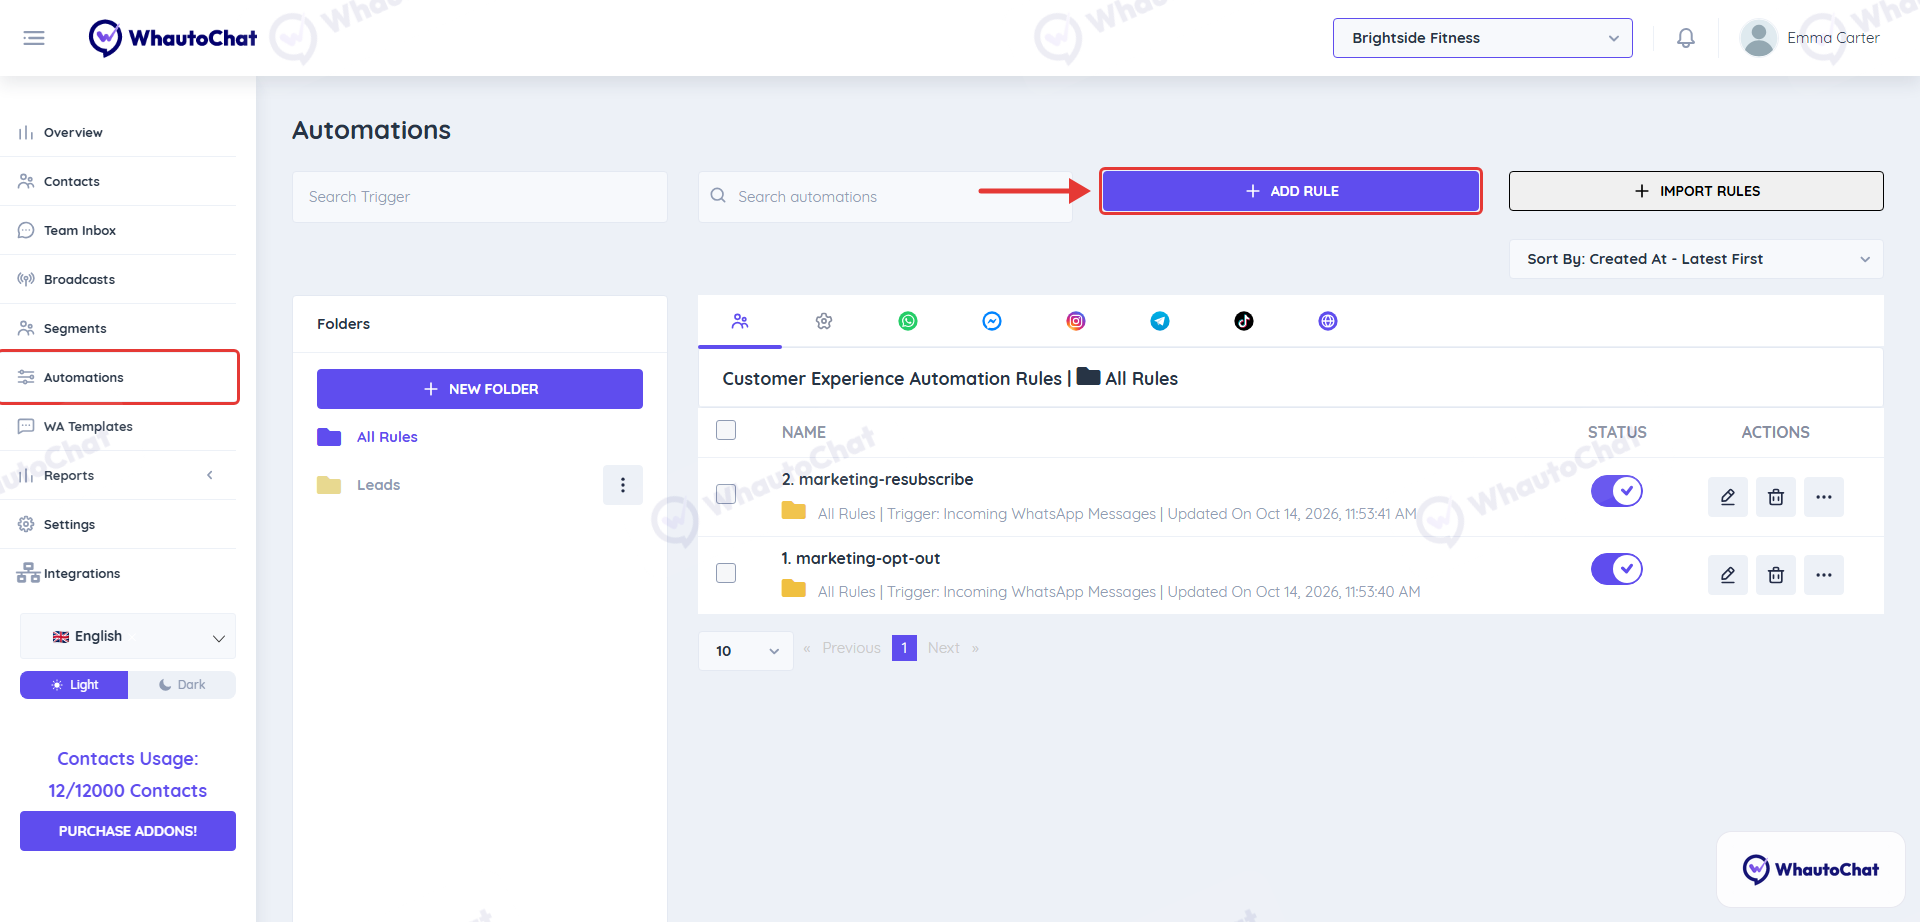Click PURCHASE ADDONS! button
The image size is (1920, 922).
click(x=128, y=831)
